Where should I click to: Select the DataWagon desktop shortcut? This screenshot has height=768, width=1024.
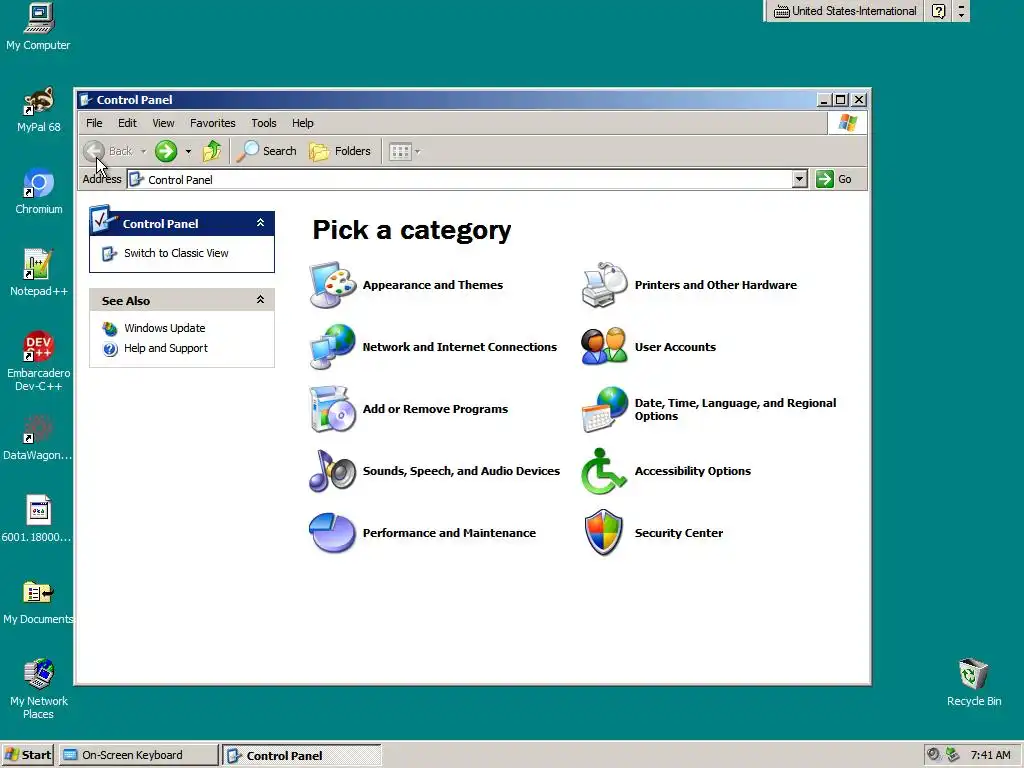tap(37, 437)
